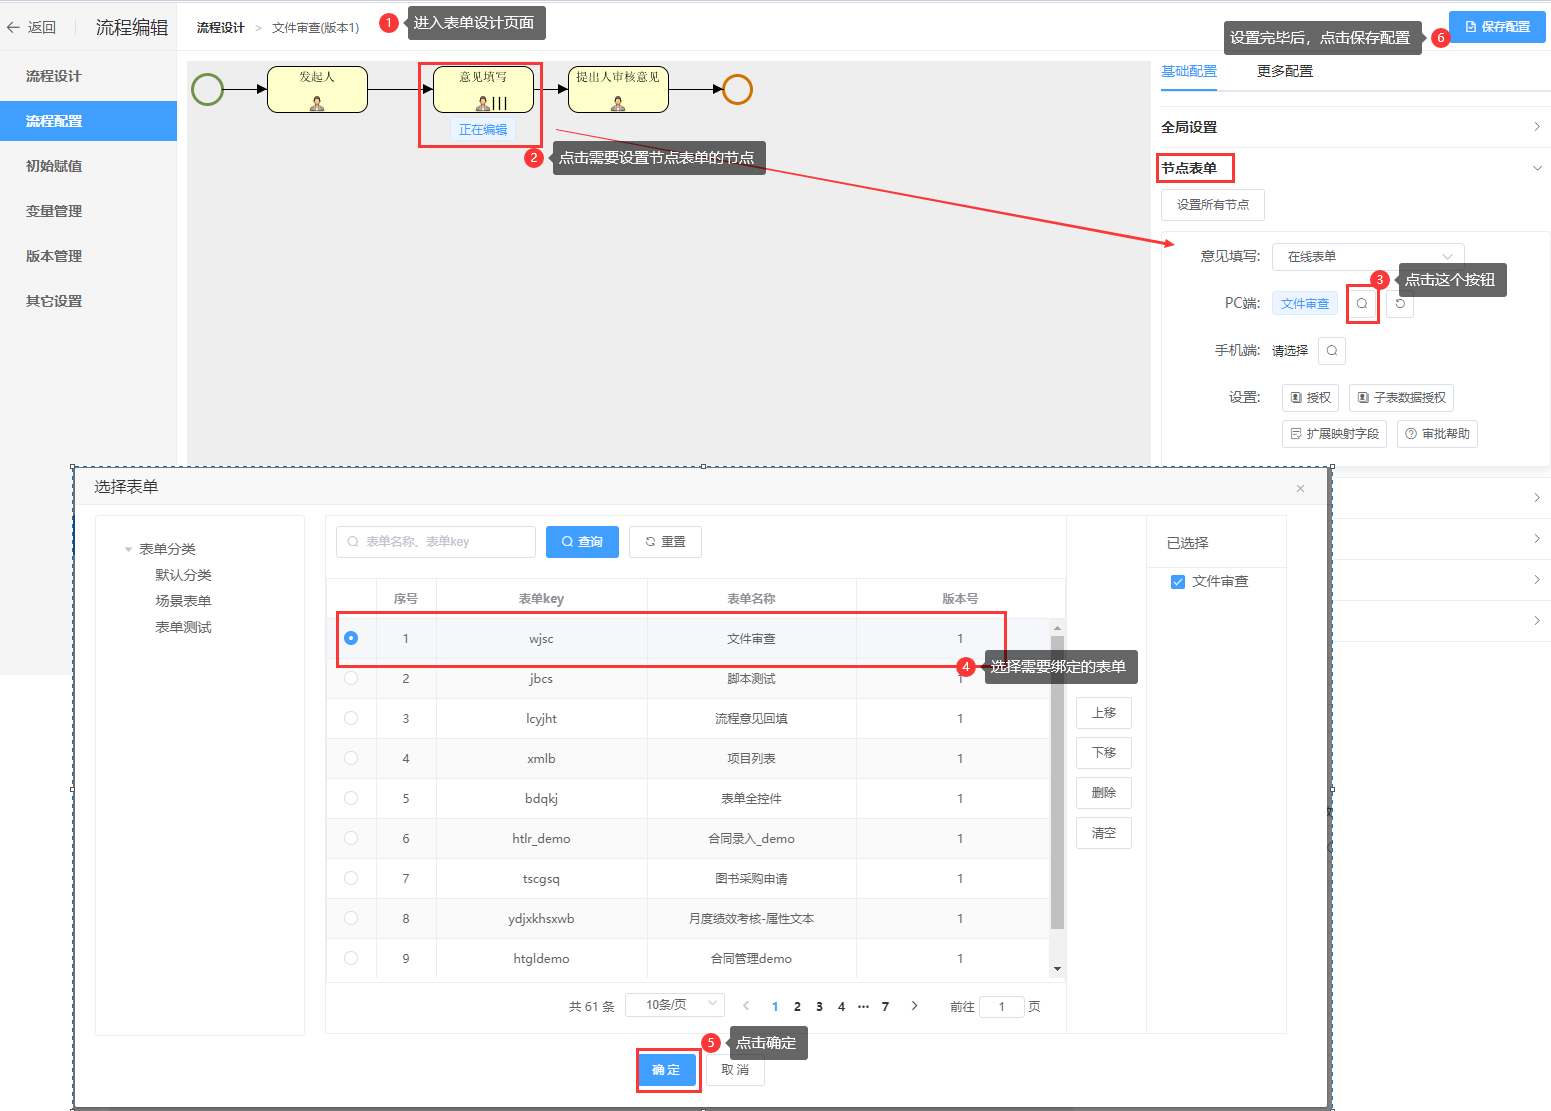Click the 流程设计 breadcrumb link
1551x1111 pixels.
coord(220,28)
